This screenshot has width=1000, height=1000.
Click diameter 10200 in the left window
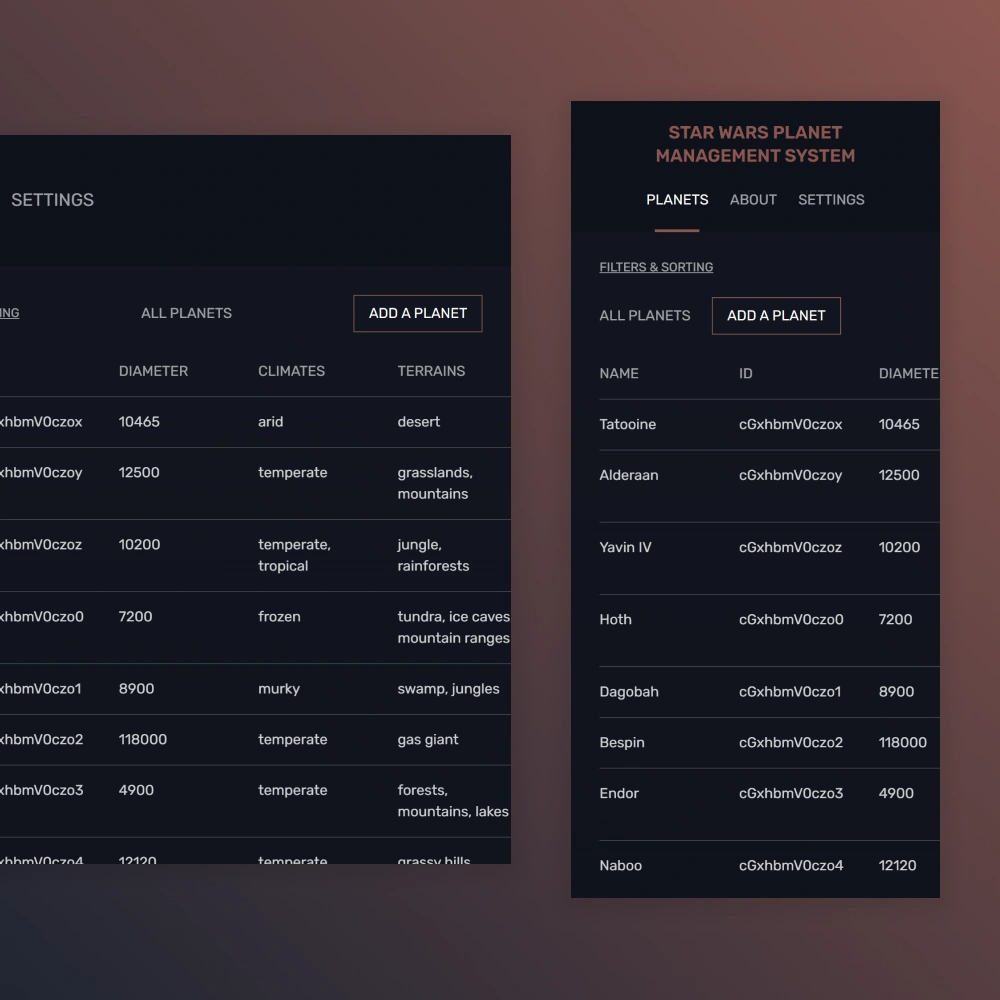[139, 545]
